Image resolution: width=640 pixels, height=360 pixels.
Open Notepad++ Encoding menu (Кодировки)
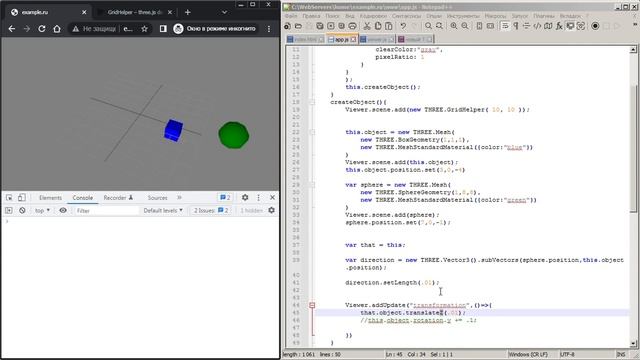373,16
